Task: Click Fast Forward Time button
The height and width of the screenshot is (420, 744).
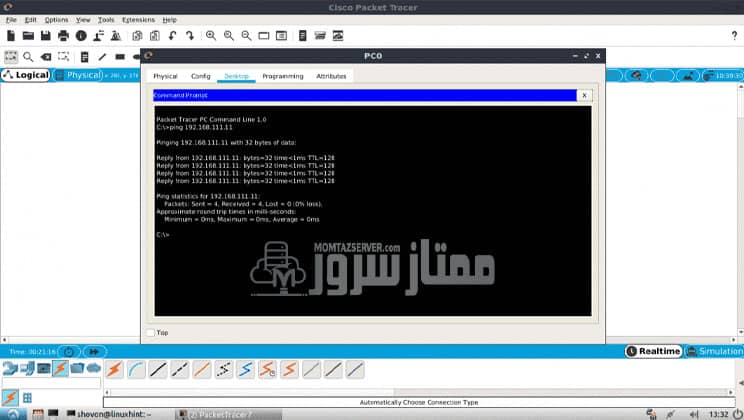Action: click(x=94, y=352)
